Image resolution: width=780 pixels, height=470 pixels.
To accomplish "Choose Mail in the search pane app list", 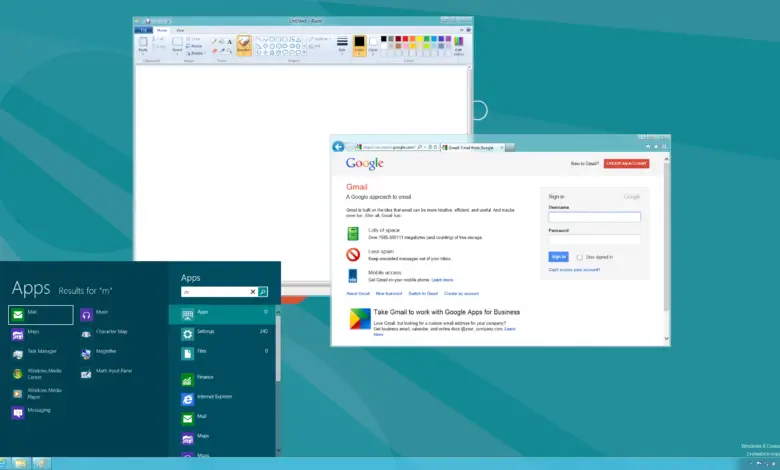I will (222, 419).
